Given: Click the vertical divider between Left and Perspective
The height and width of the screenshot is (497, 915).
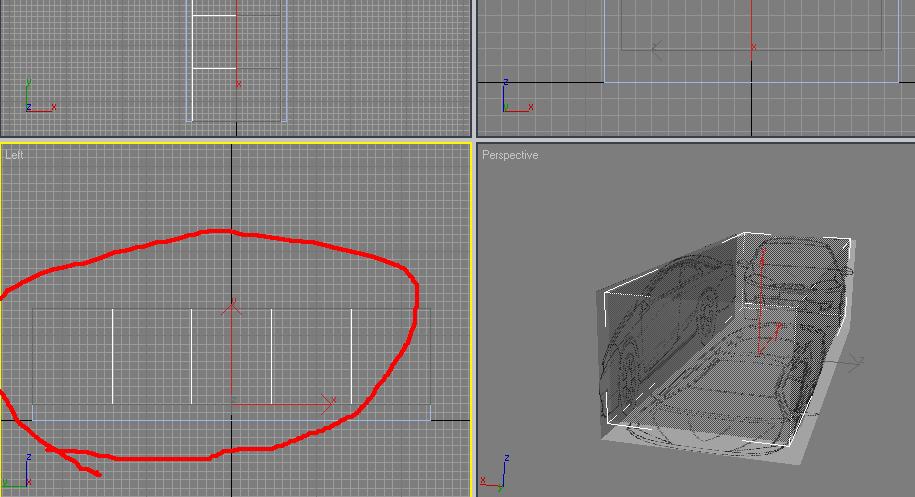Looking at the screenshot, I should coord(475,320).
